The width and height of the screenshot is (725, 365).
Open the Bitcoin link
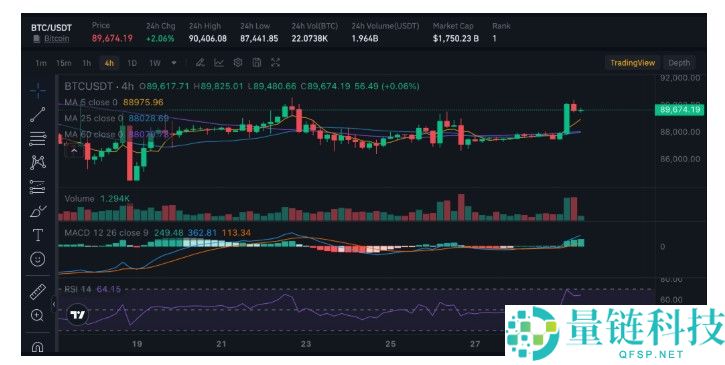(56, 39)
